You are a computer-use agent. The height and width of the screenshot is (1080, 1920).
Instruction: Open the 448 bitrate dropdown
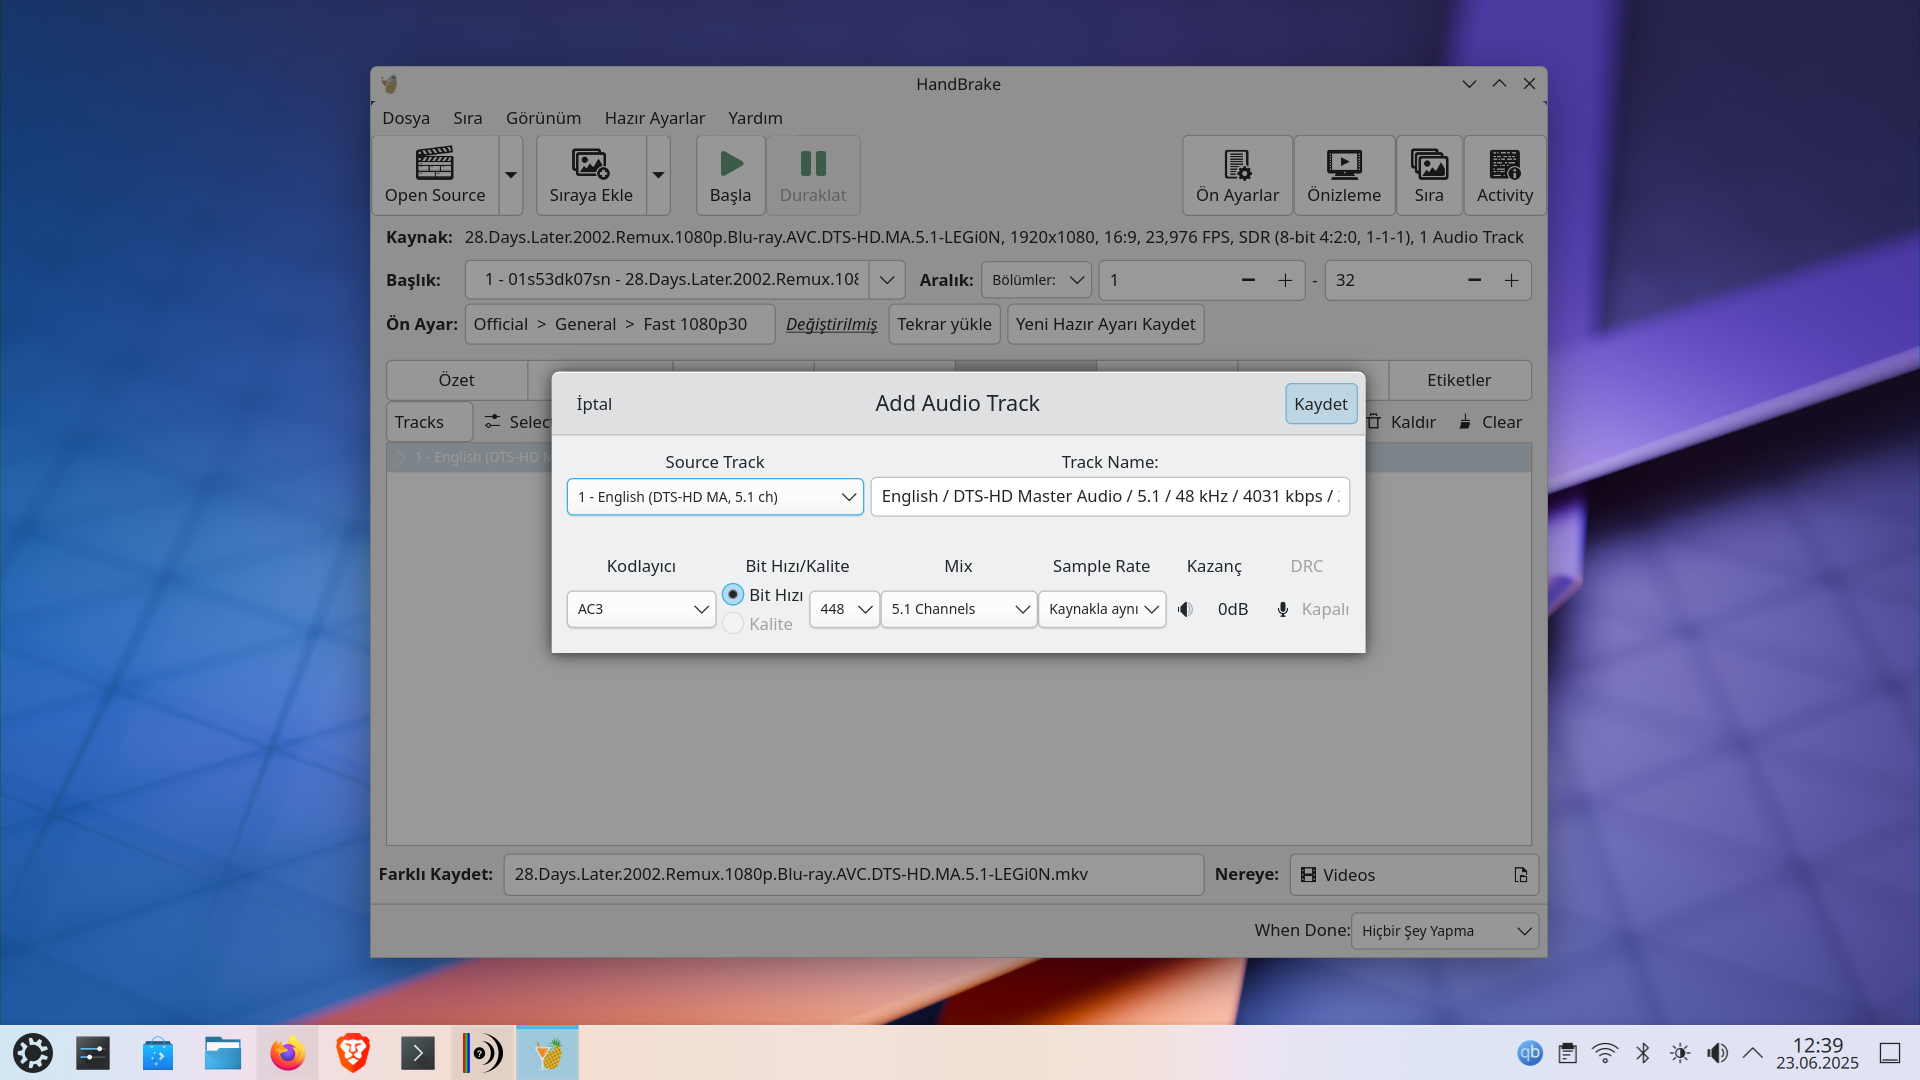[844, 609]
